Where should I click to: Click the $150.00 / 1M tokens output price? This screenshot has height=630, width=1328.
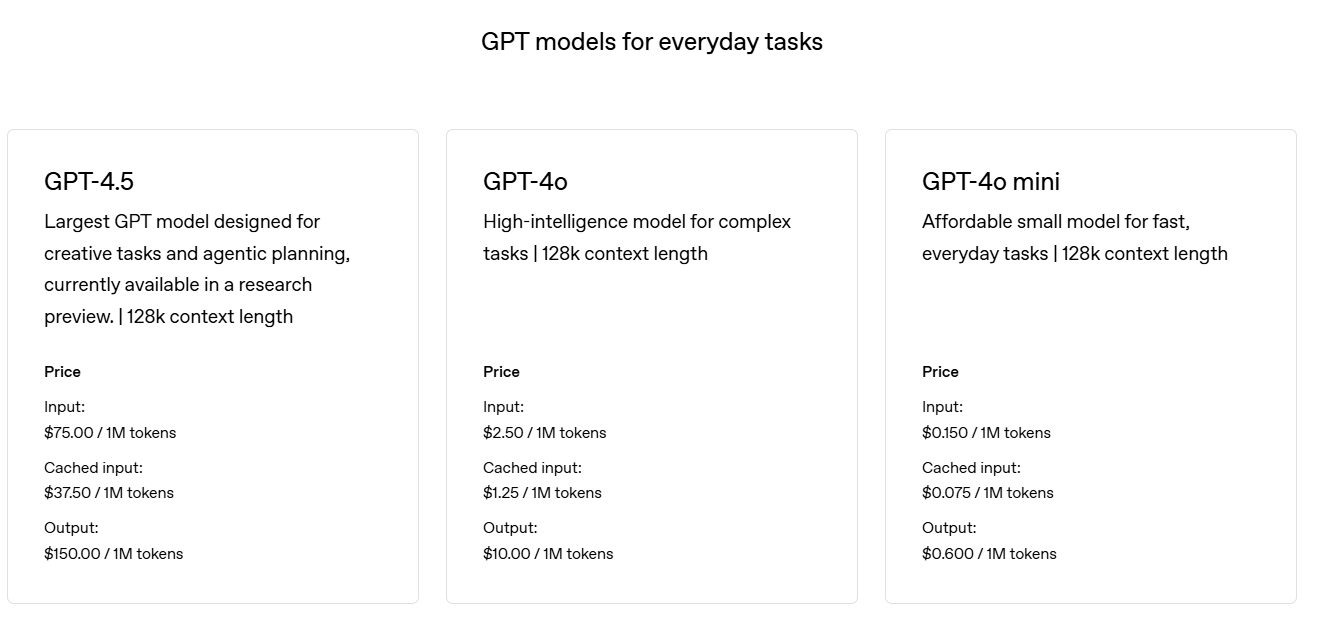[114, 554]
